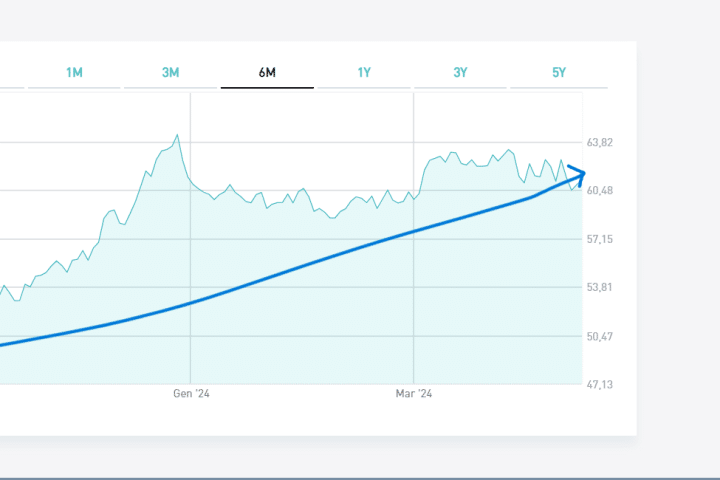This screenshot has height=480, width=720.
Task: Click the 63,82 price axis label
Action: click(x=600, y=143)
